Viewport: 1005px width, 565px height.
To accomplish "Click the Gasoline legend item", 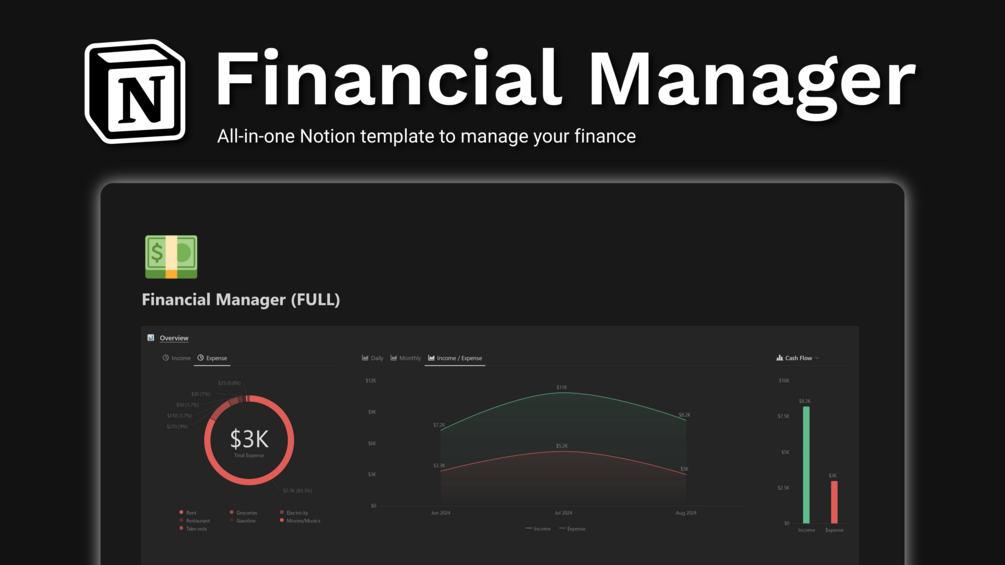I will pos(242,521).
